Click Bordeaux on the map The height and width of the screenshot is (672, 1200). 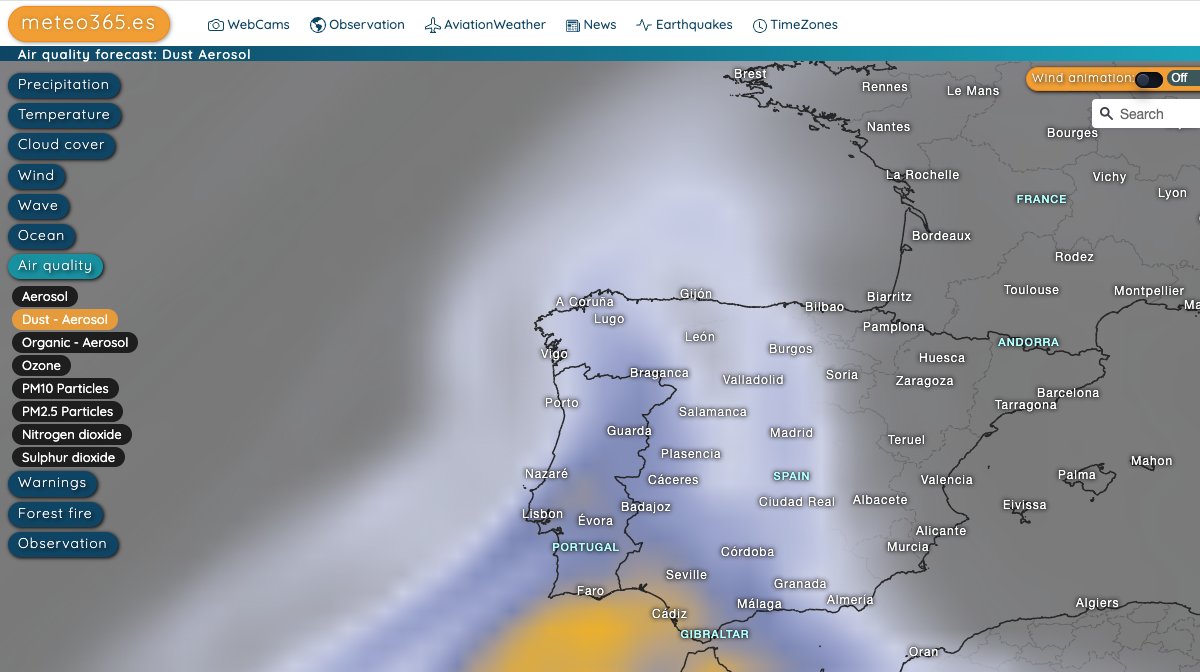[941, 236]
